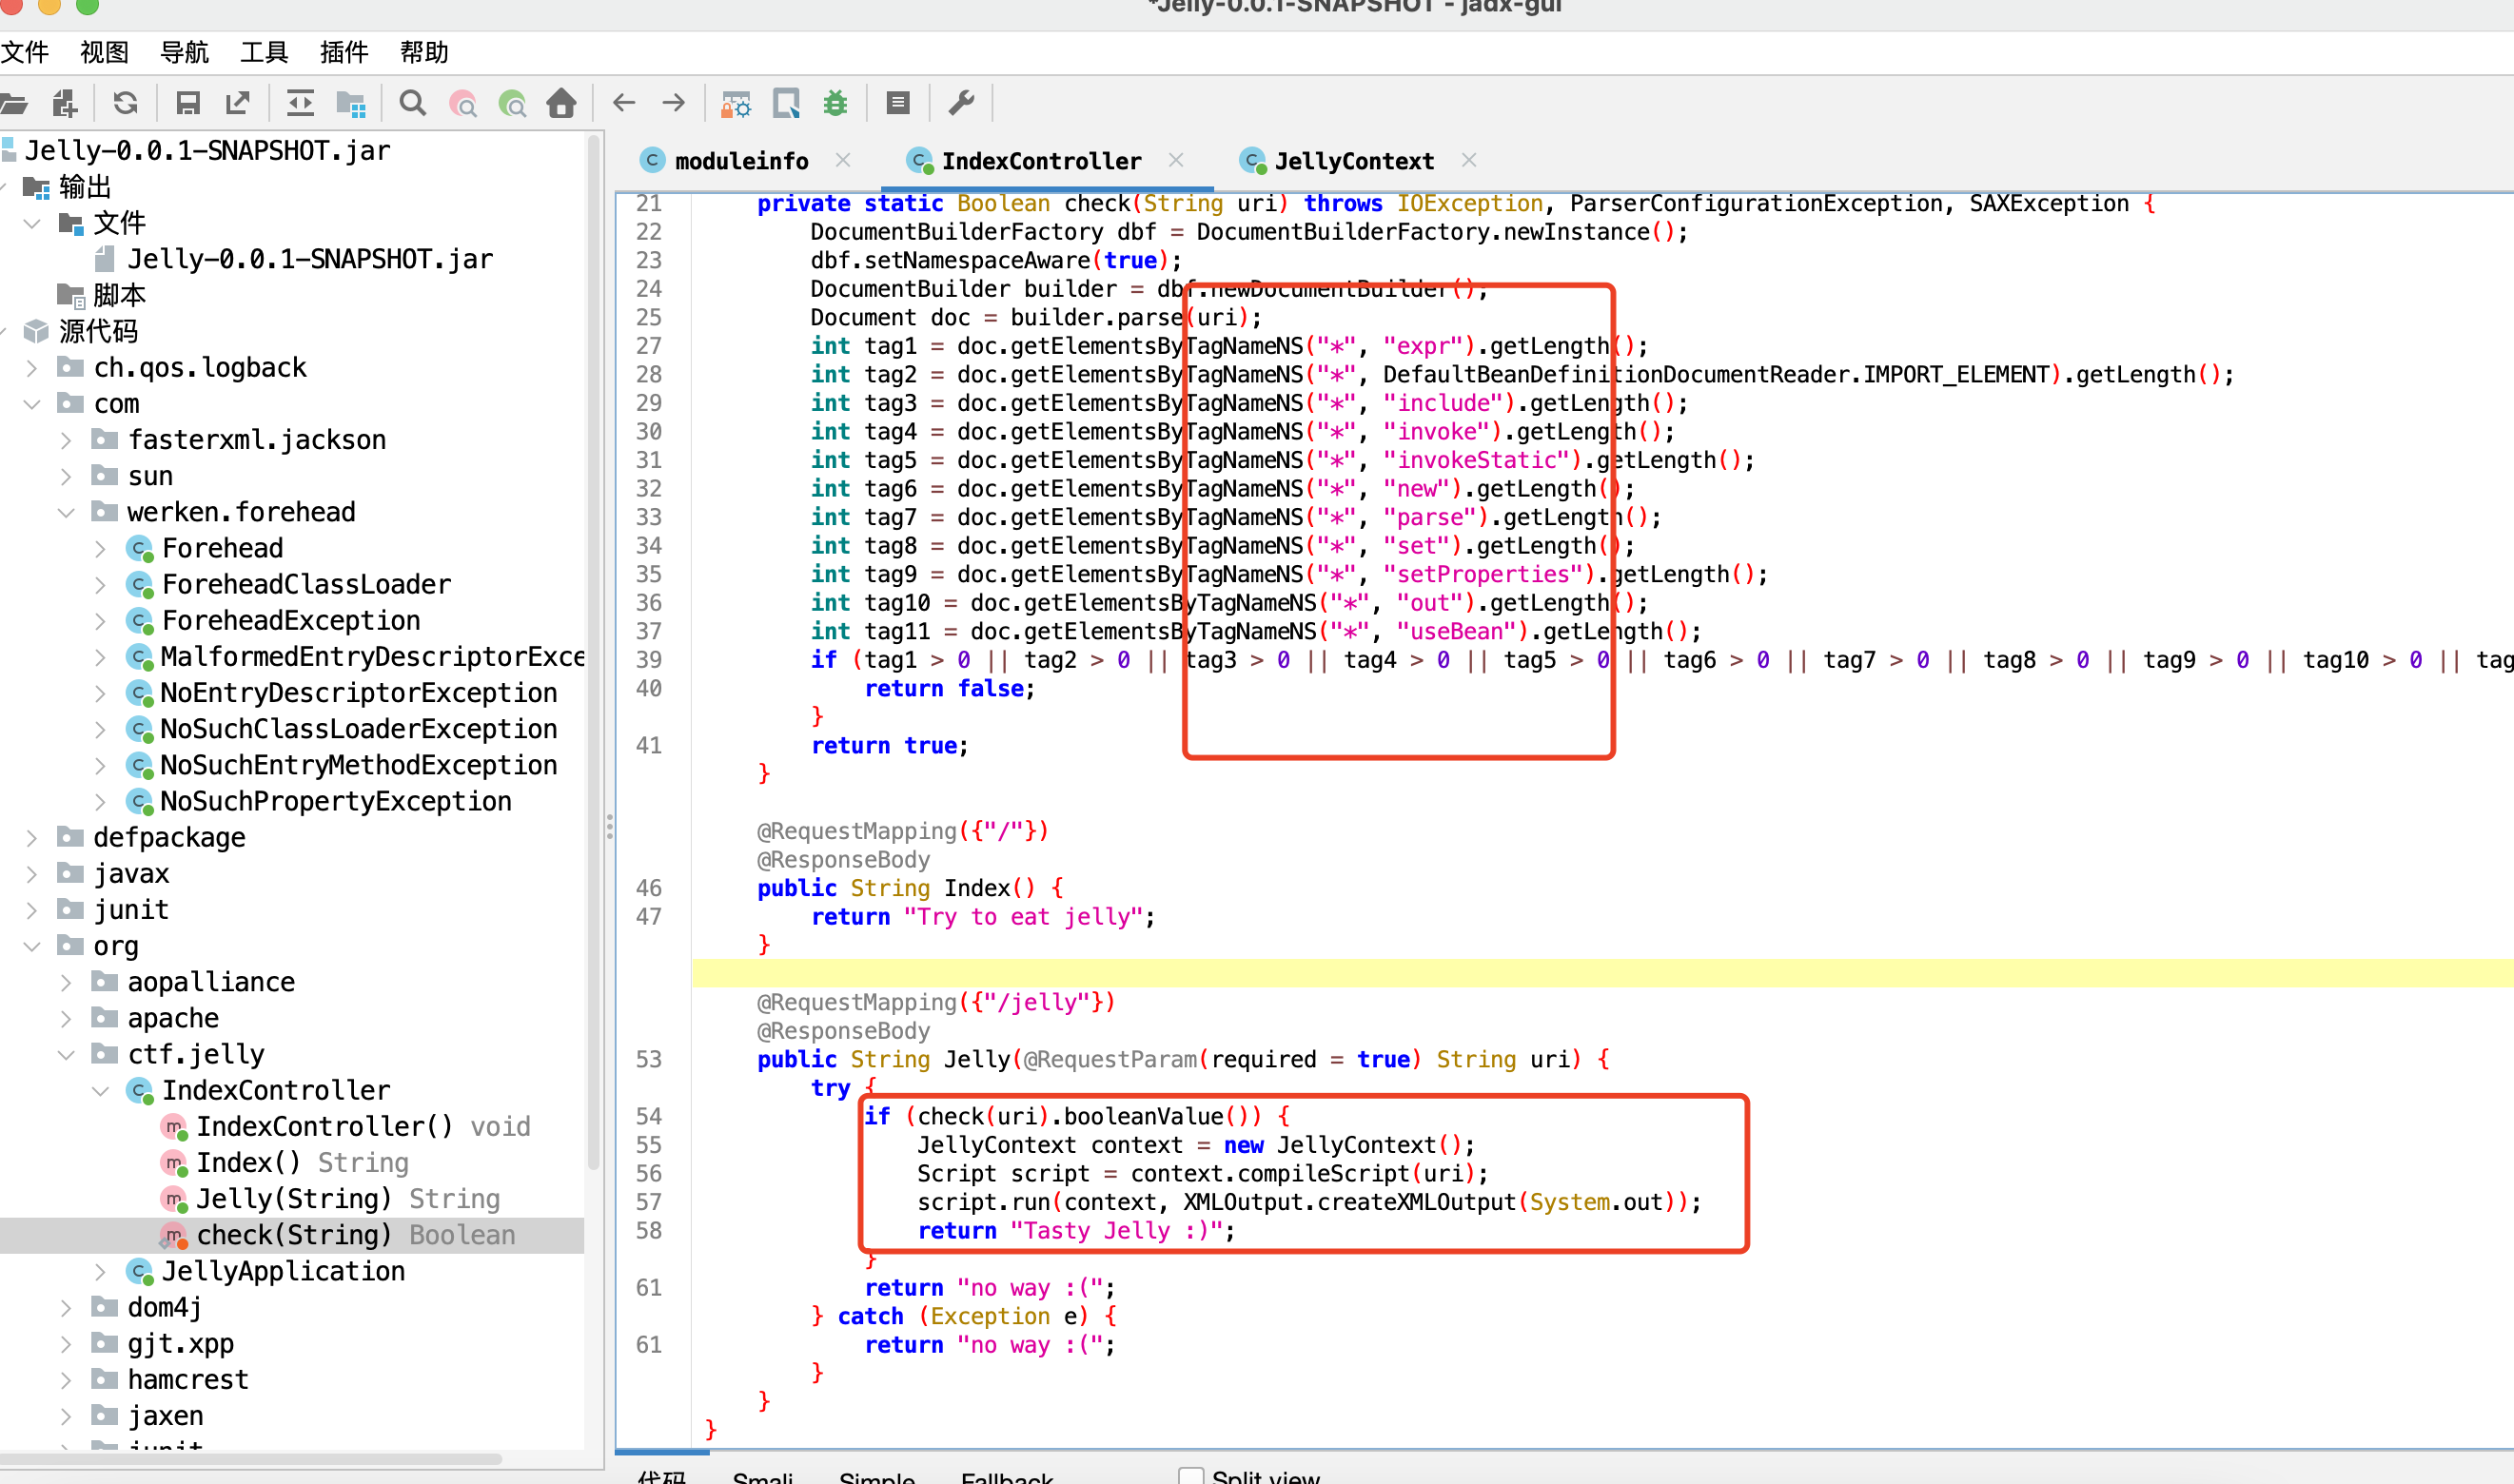Close the JellyContext tab
This screenshot has height=1484, width=2514.
pos(1469,160)
